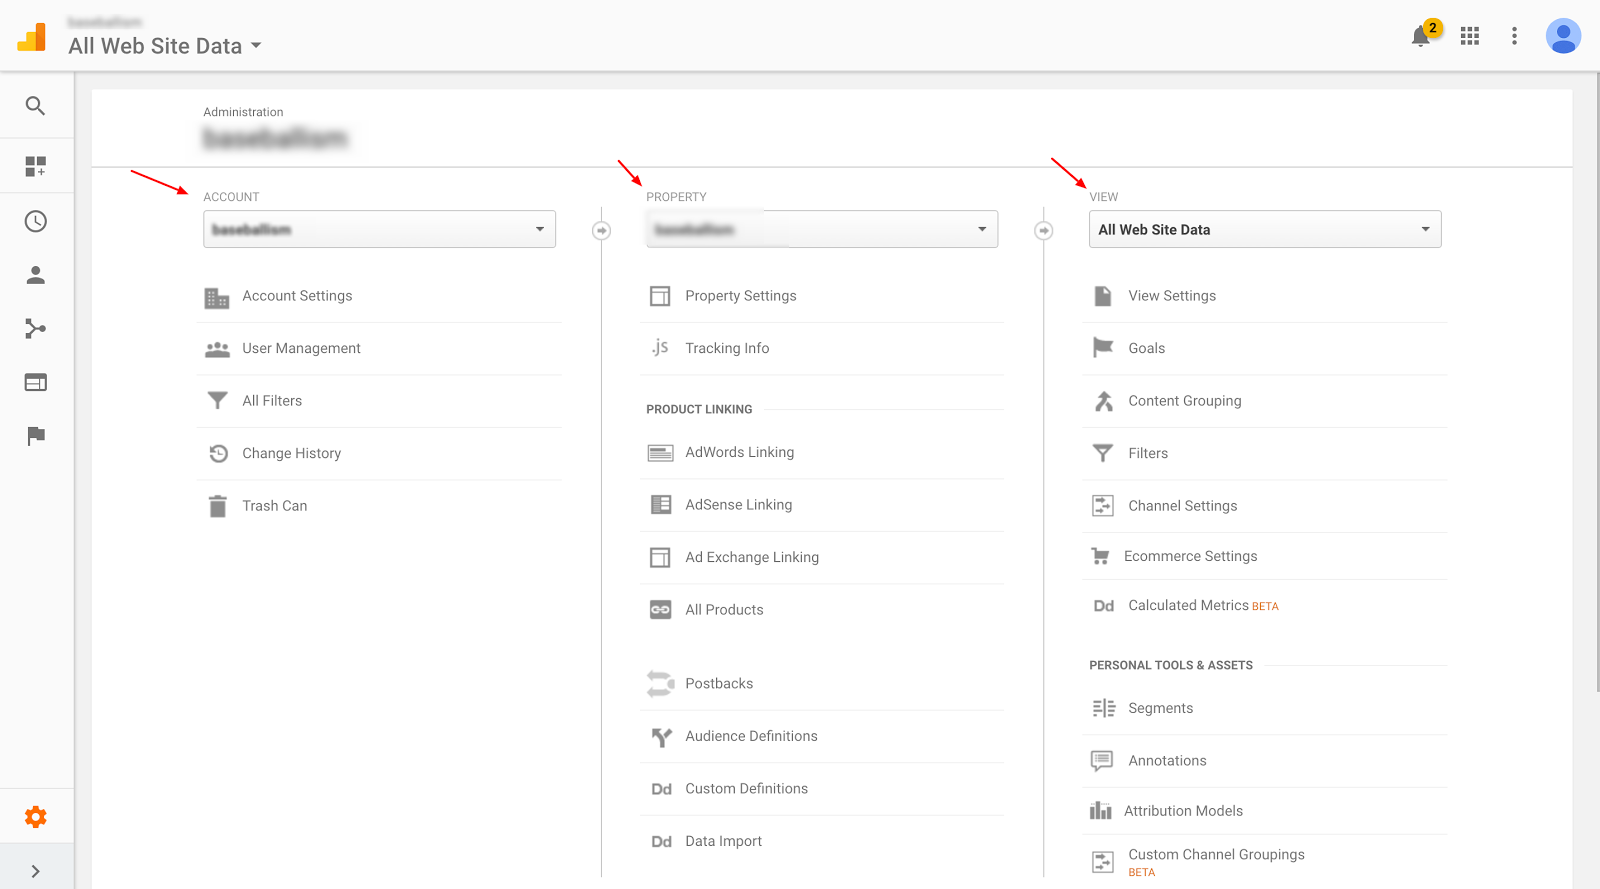The height and width of the screenshot is (889, 1600).
Task: Expand the Account selection dropdown
Action: 379,229
